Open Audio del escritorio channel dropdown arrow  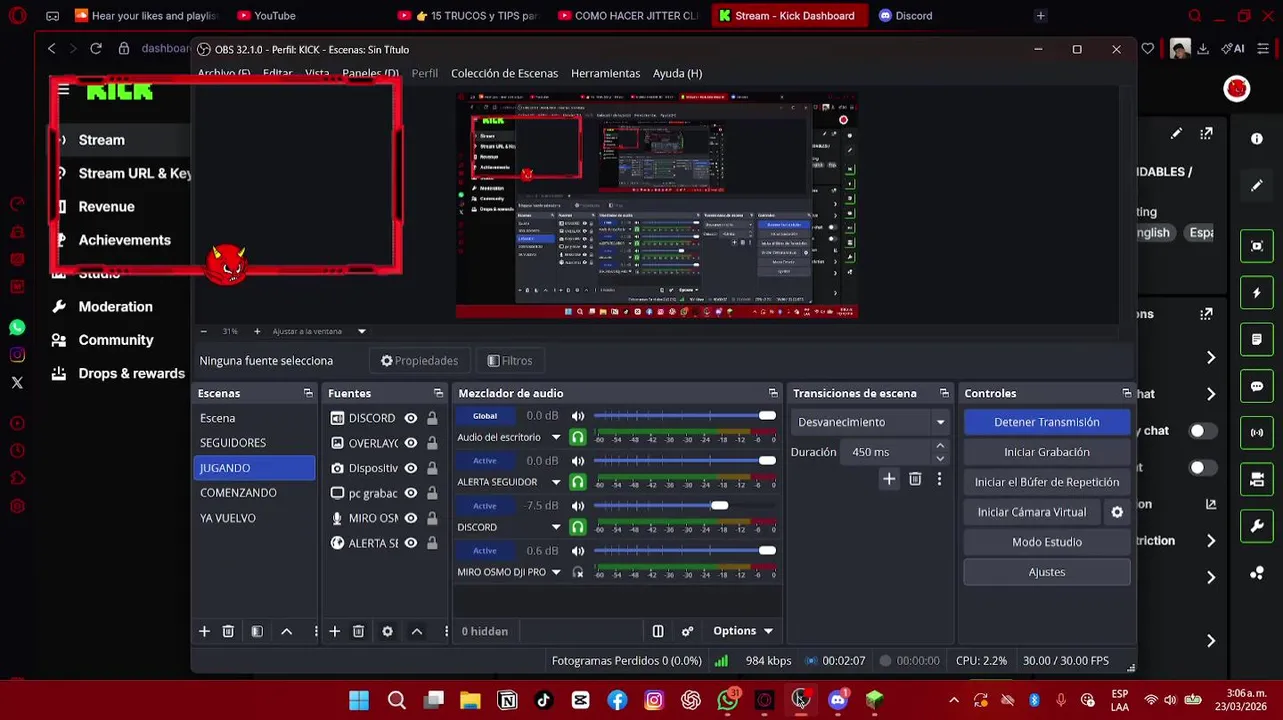556,437
